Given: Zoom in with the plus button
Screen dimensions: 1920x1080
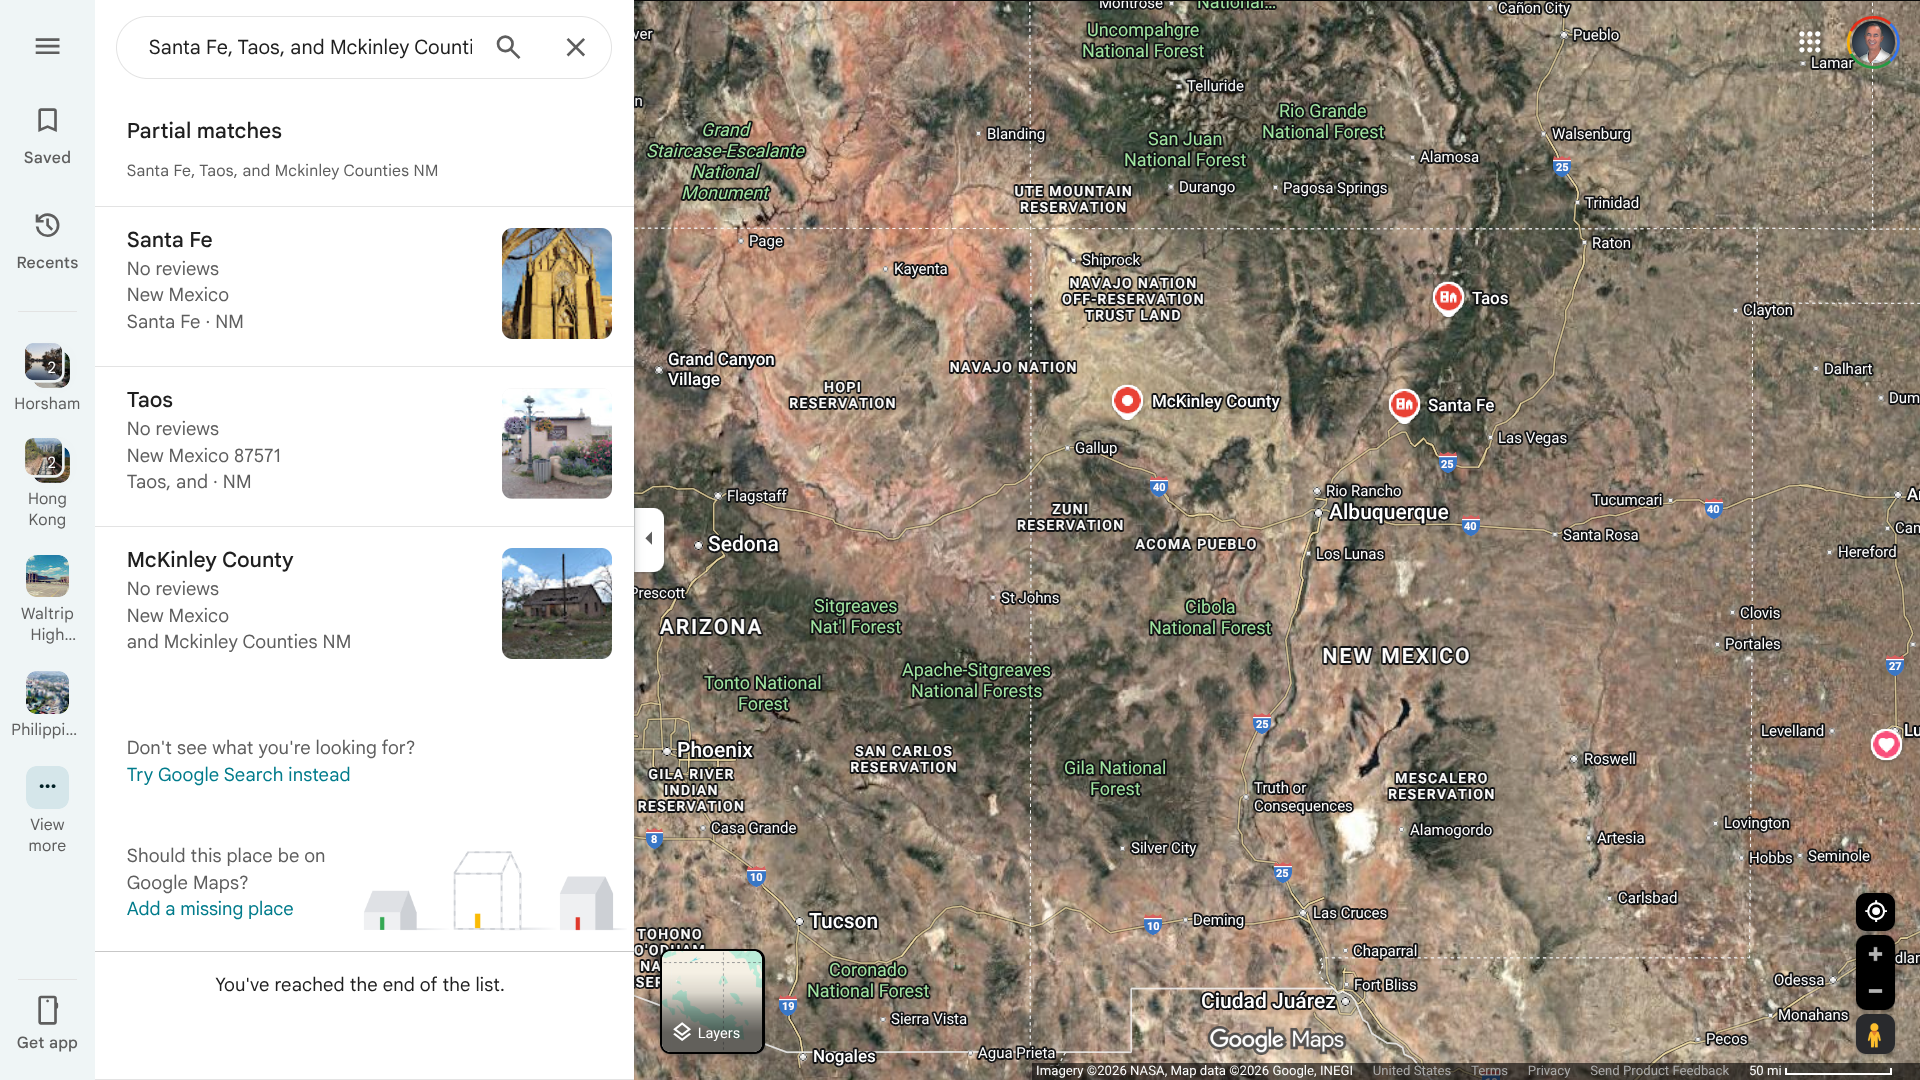Looking at the screenshot, I should click(x=1875, y=954).
